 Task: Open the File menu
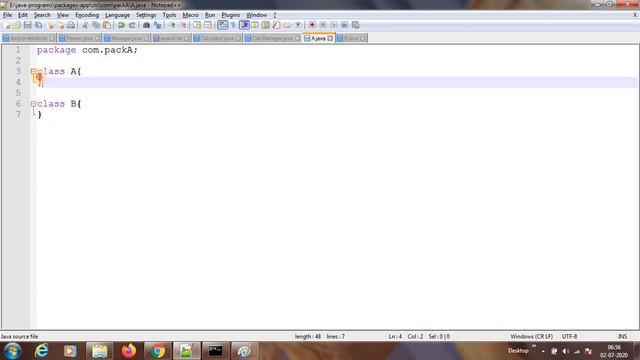7,15
